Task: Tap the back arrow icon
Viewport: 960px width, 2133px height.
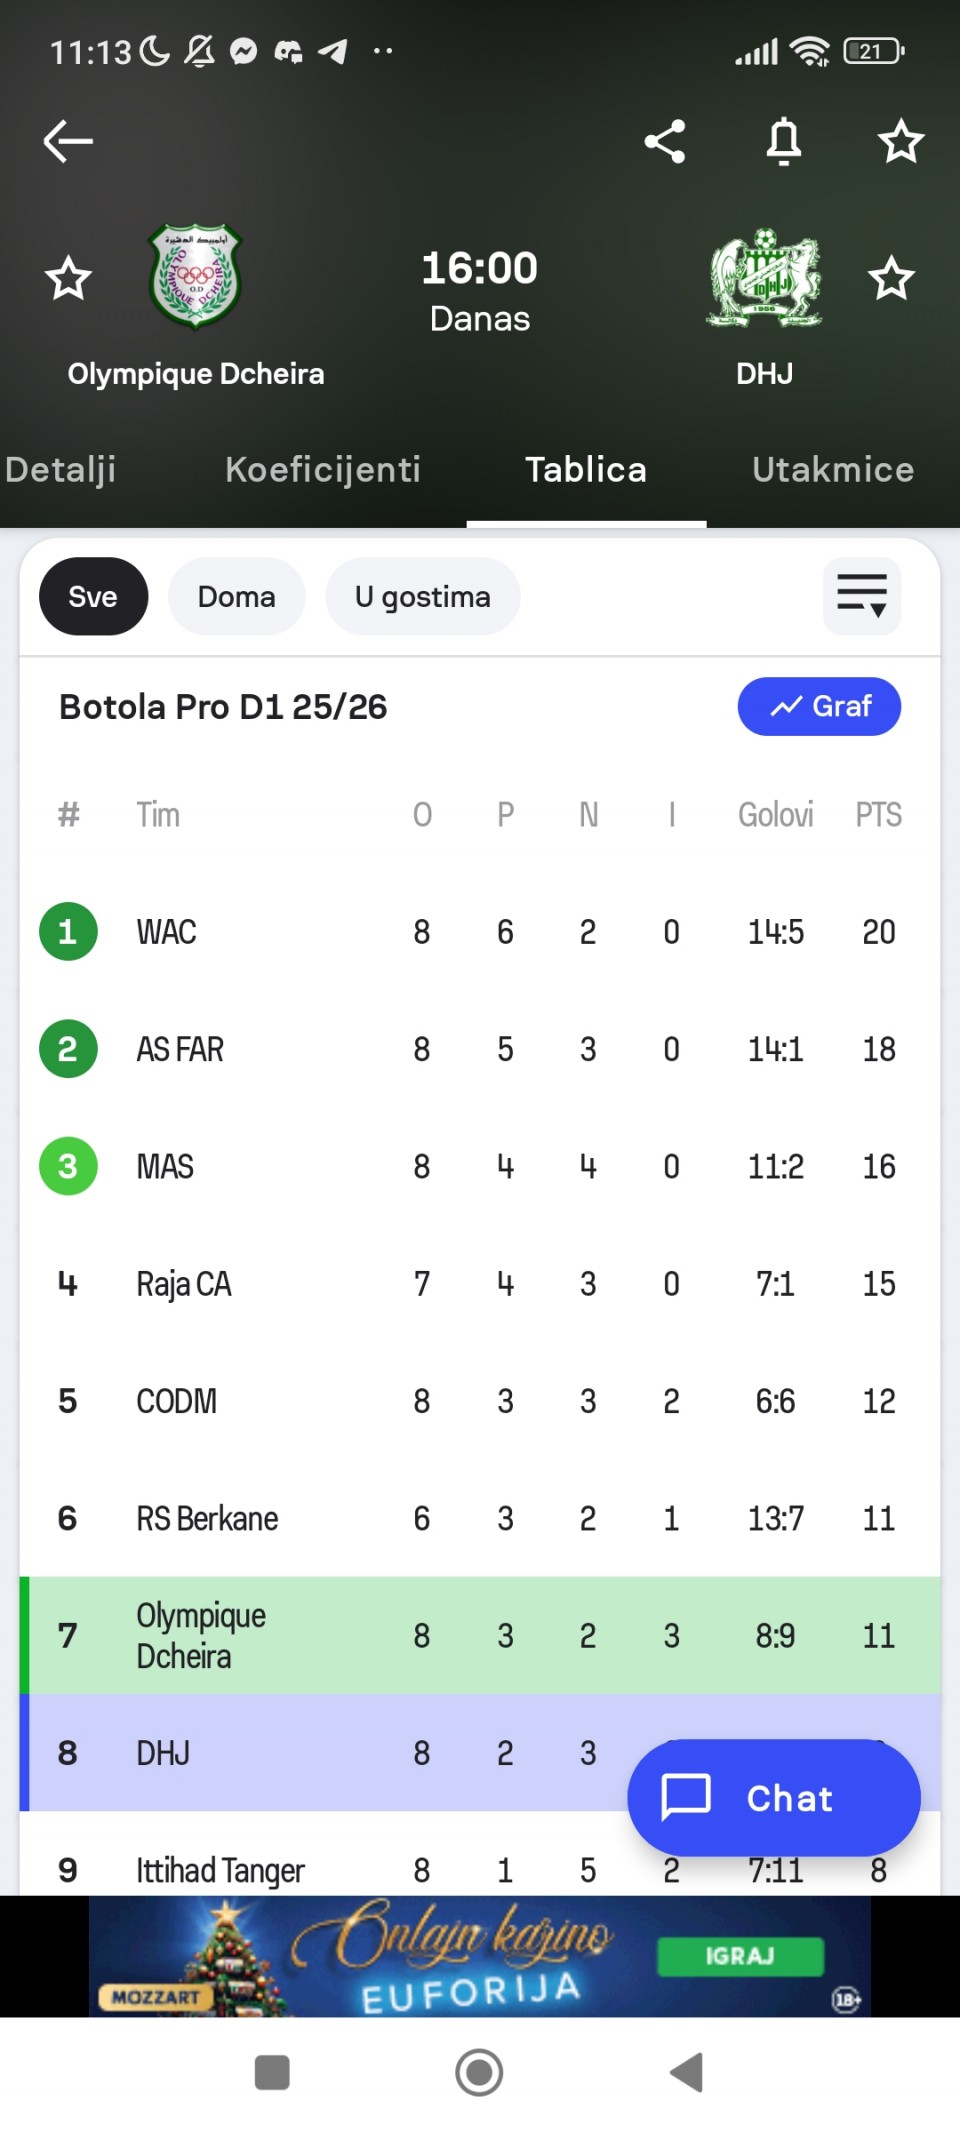Action: (68, 141)
